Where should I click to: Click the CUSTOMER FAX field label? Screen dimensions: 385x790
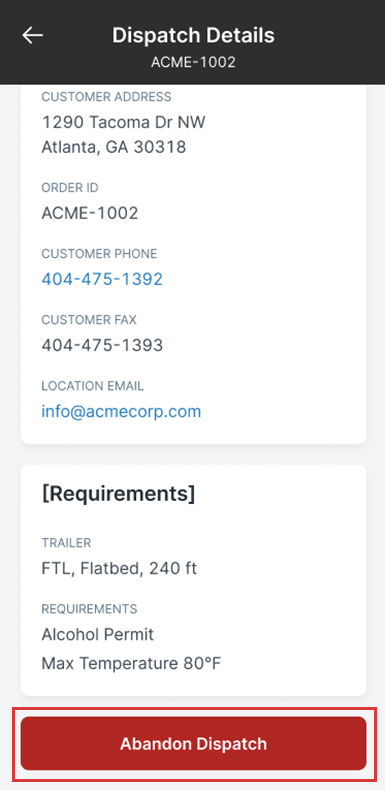(x=89, y=319)
